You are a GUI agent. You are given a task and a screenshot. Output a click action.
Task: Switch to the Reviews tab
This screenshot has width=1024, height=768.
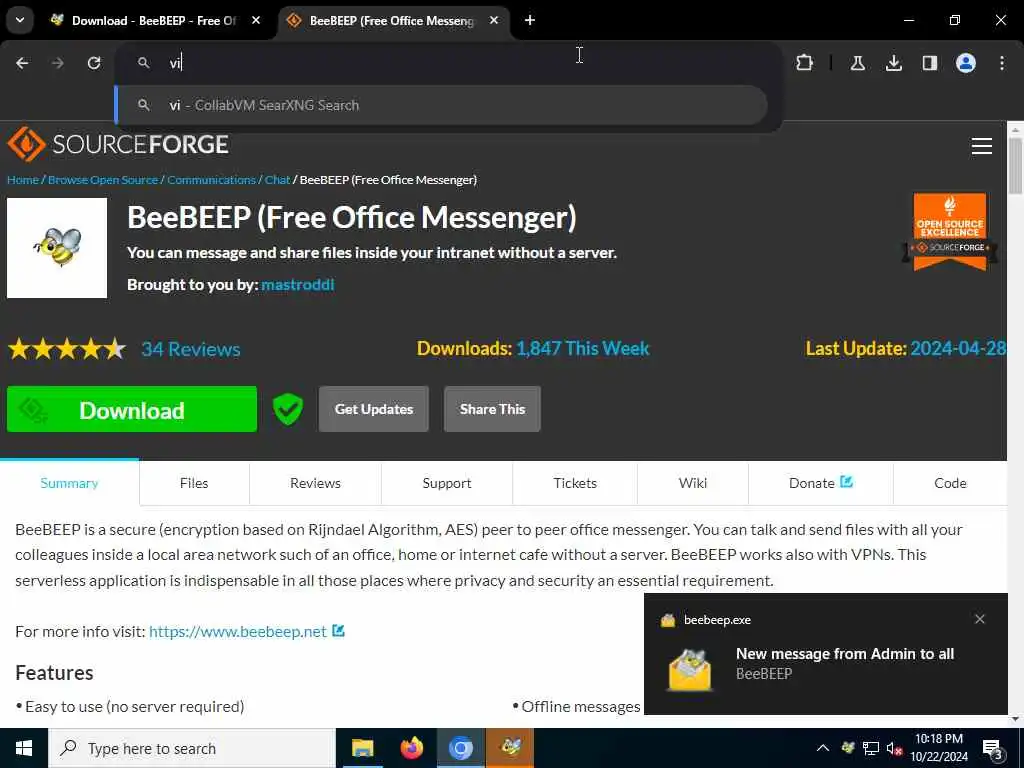315,483
